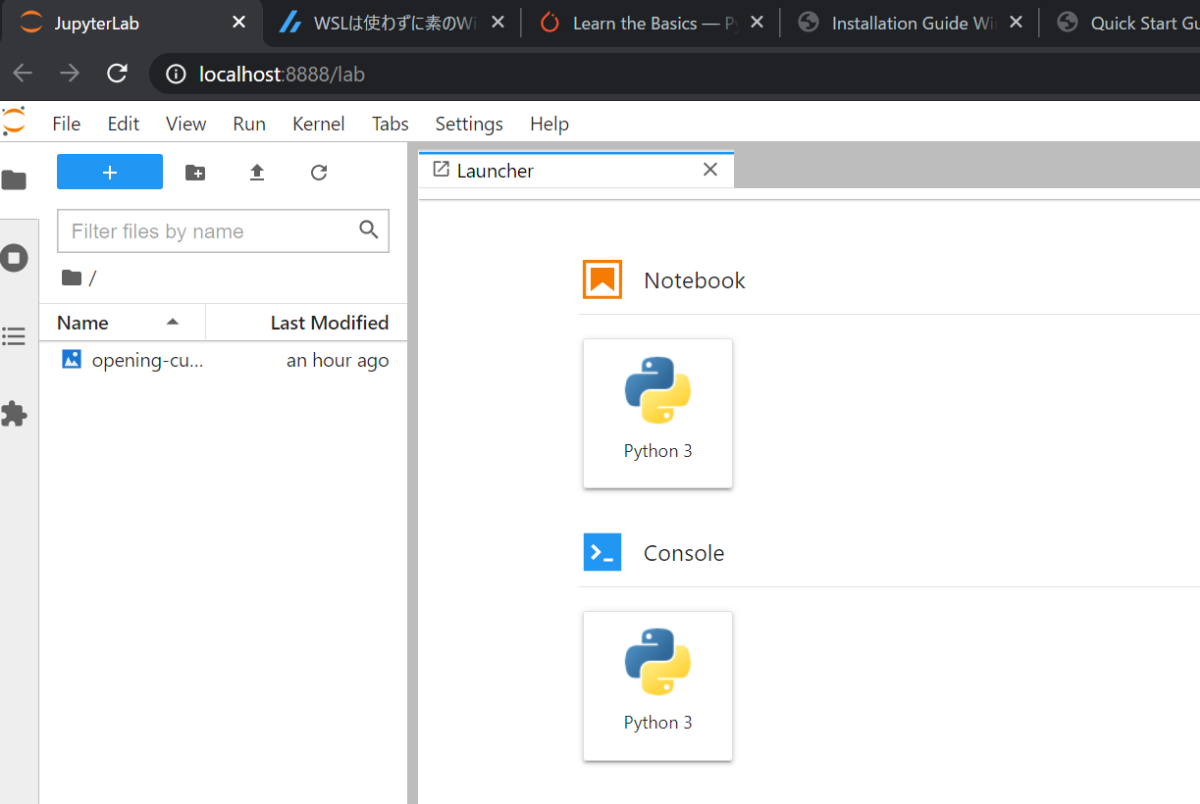Open the File Browser sidebar folder icon
Screen dimensions: 1200x804
point(14,180)
